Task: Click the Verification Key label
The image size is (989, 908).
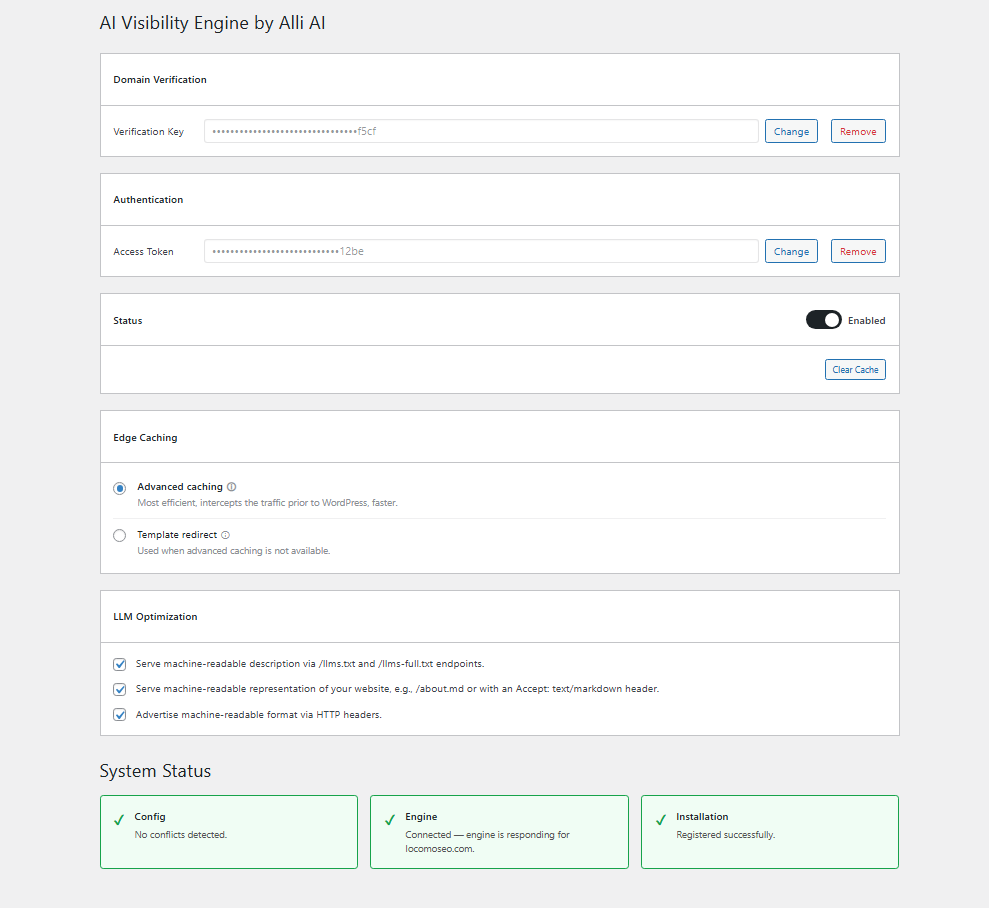Action: [x=148, y=132]
